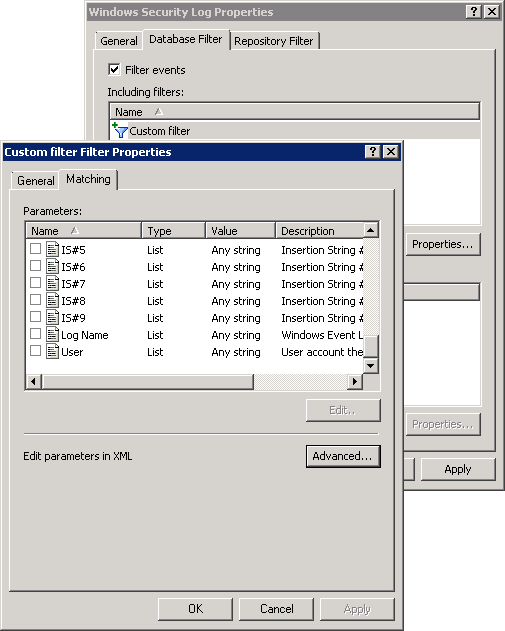Viewport: 505px width, 631px height.
Task: Check the IS#9 parameter checkbox
Action: pyautogui.click(x=35, y=317)
